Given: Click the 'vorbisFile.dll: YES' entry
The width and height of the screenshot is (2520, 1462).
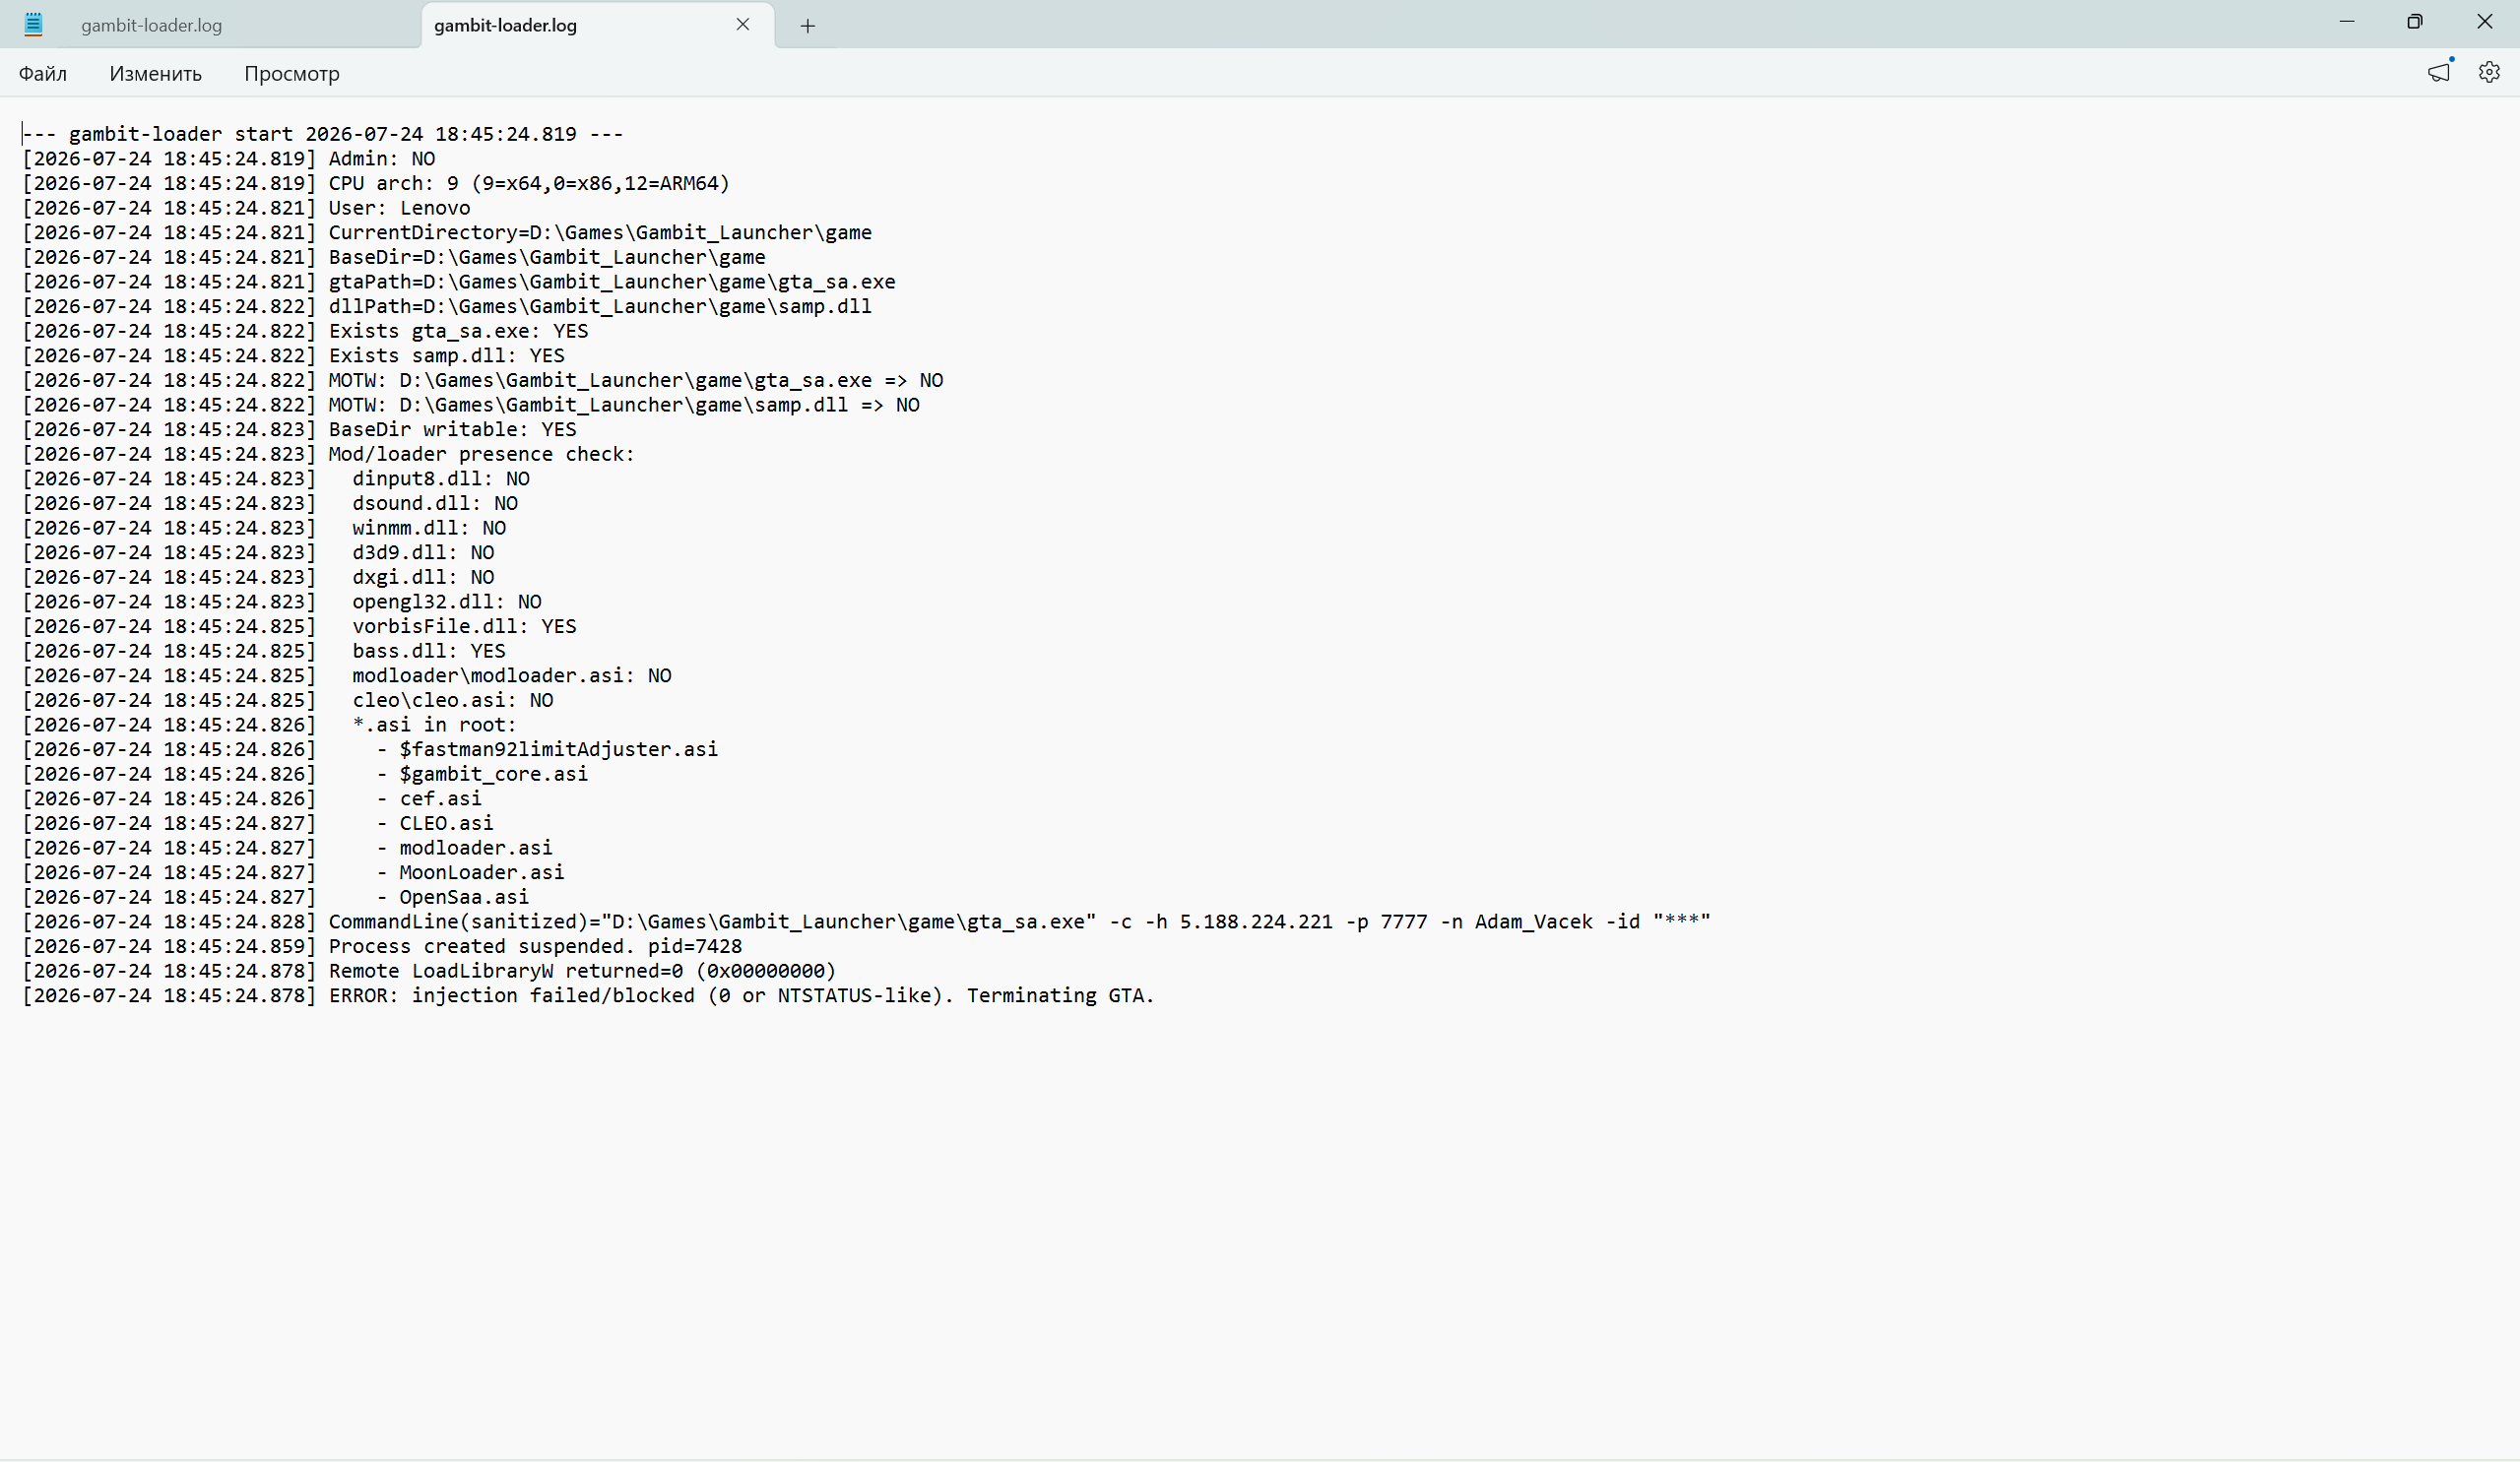Looking at the screenshot, I should (x=299, y=626).
